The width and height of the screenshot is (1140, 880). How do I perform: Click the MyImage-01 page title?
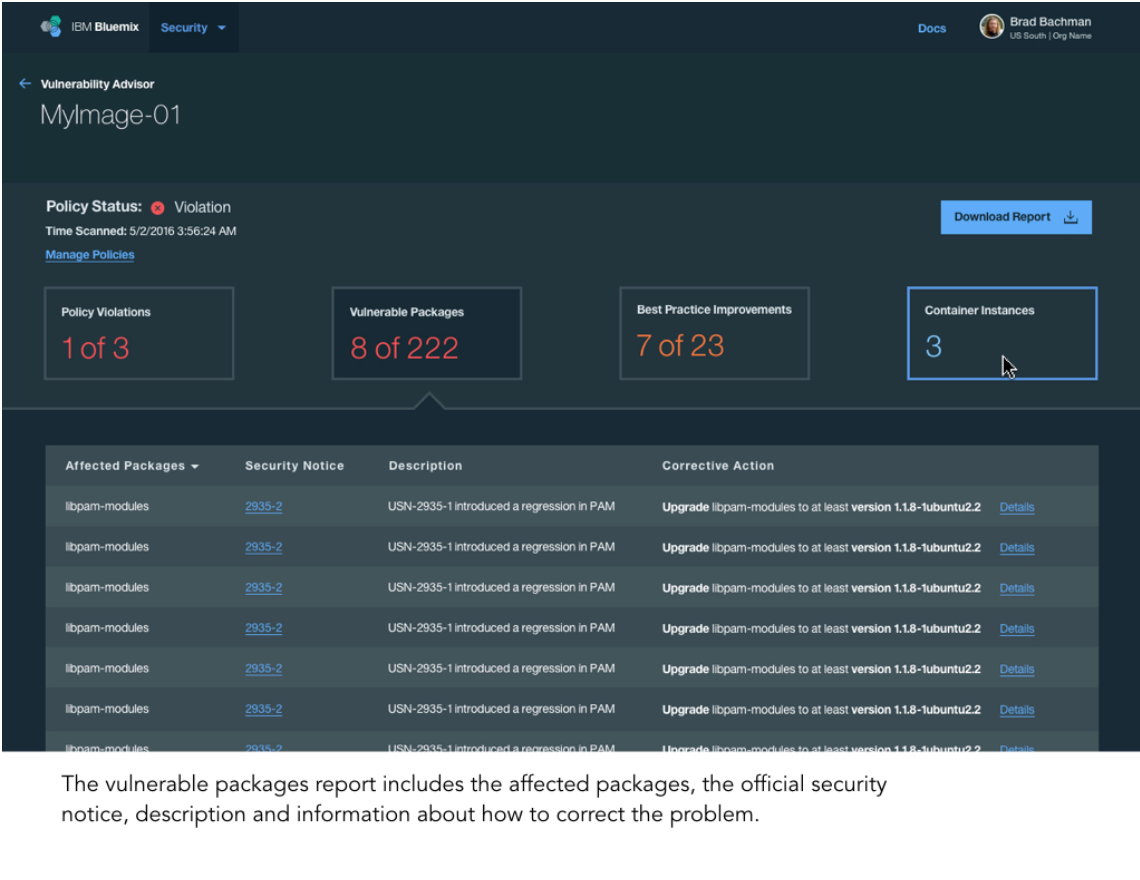[110, 115]
